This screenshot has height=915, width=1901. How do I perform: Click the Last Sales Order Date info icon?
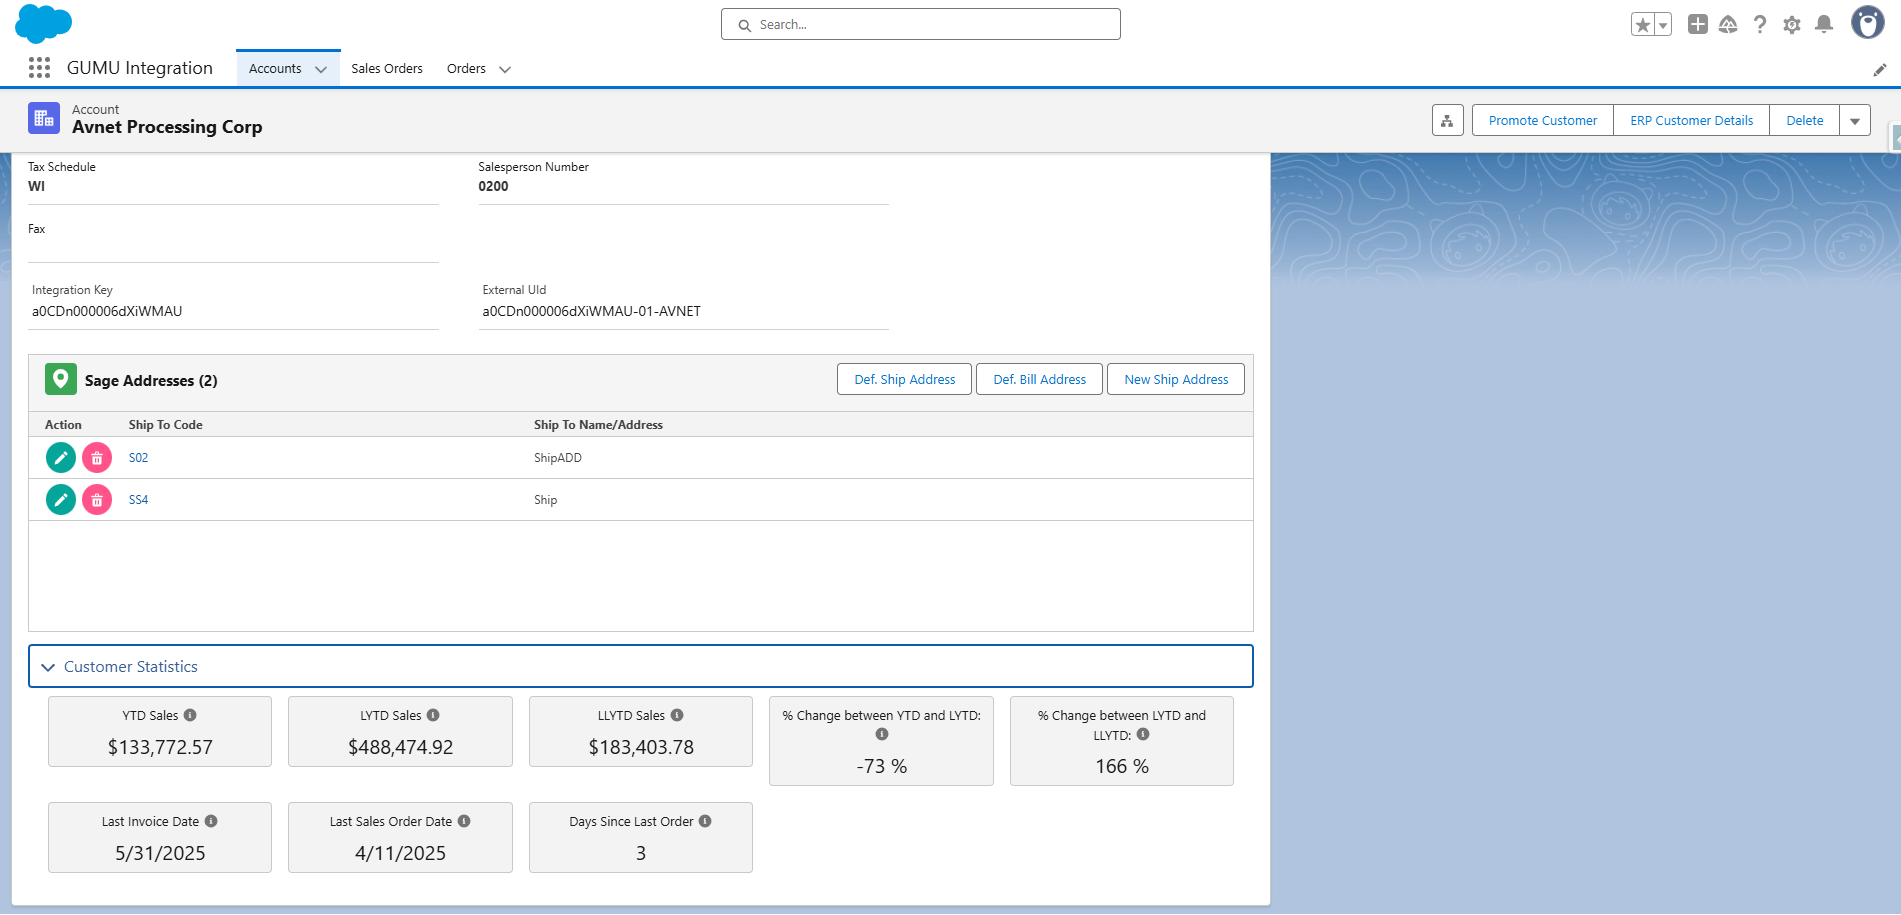[x=464, y=821]
